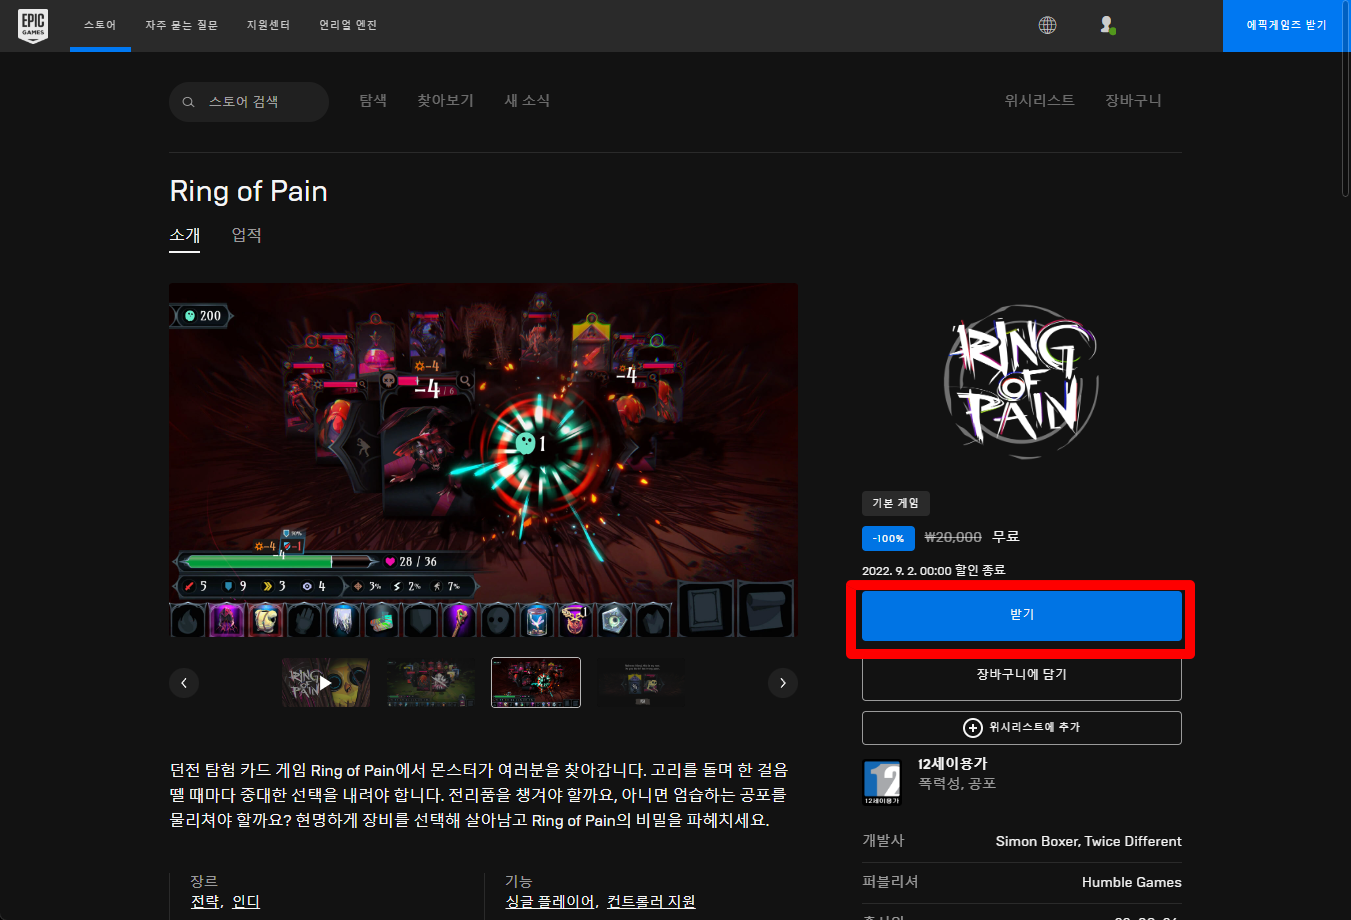Select the second screenshot thumbnail

[431, 683]
